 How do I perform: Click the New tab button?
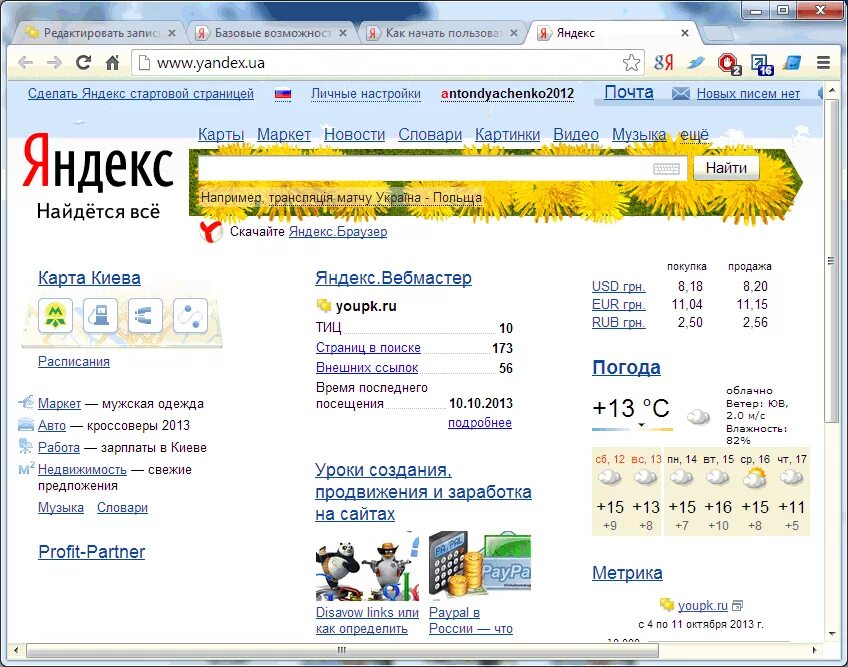[x=717, y=33]
